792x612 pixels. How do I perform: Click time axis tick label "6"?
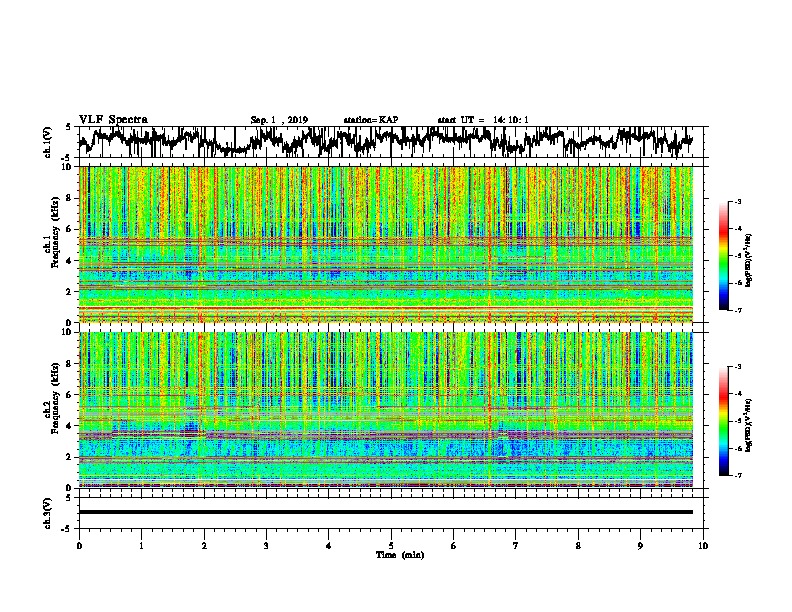click(x=454, y=546)
